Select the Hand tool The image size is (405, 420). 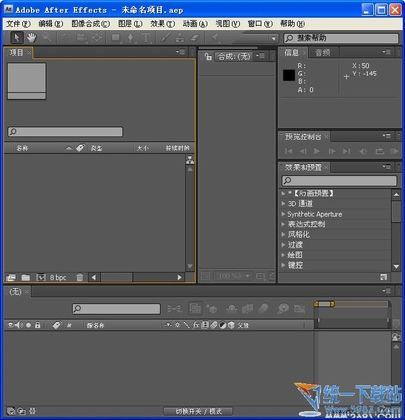tap(31, 38)
